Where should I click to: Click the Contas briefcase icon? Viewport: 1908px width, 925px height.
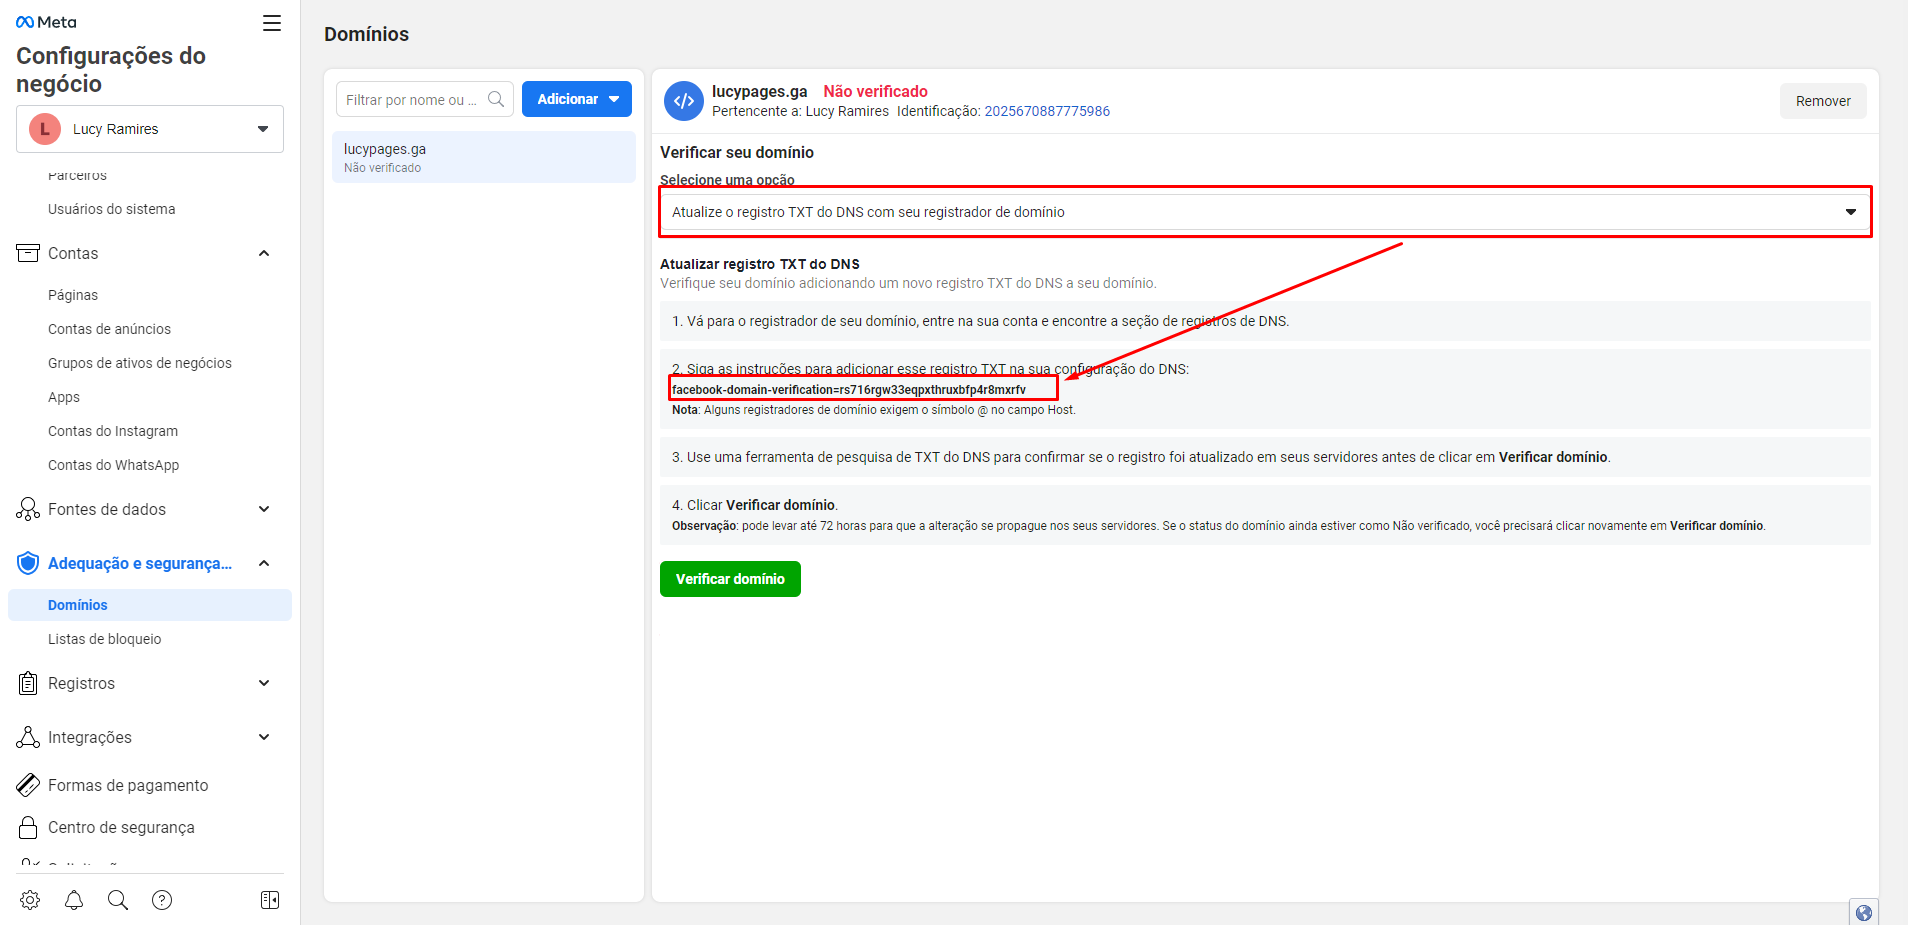coord(28,253)
